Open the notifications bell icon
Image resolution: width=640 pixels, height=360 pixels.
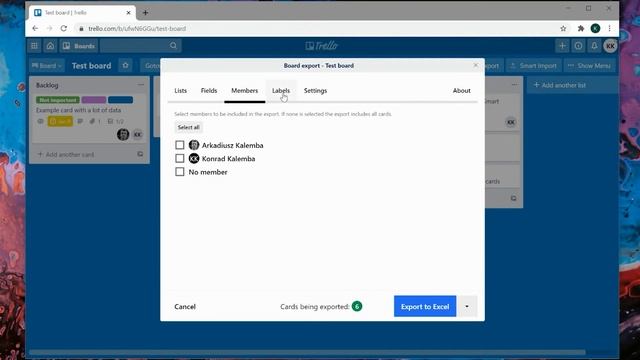(x=594, y=46)
